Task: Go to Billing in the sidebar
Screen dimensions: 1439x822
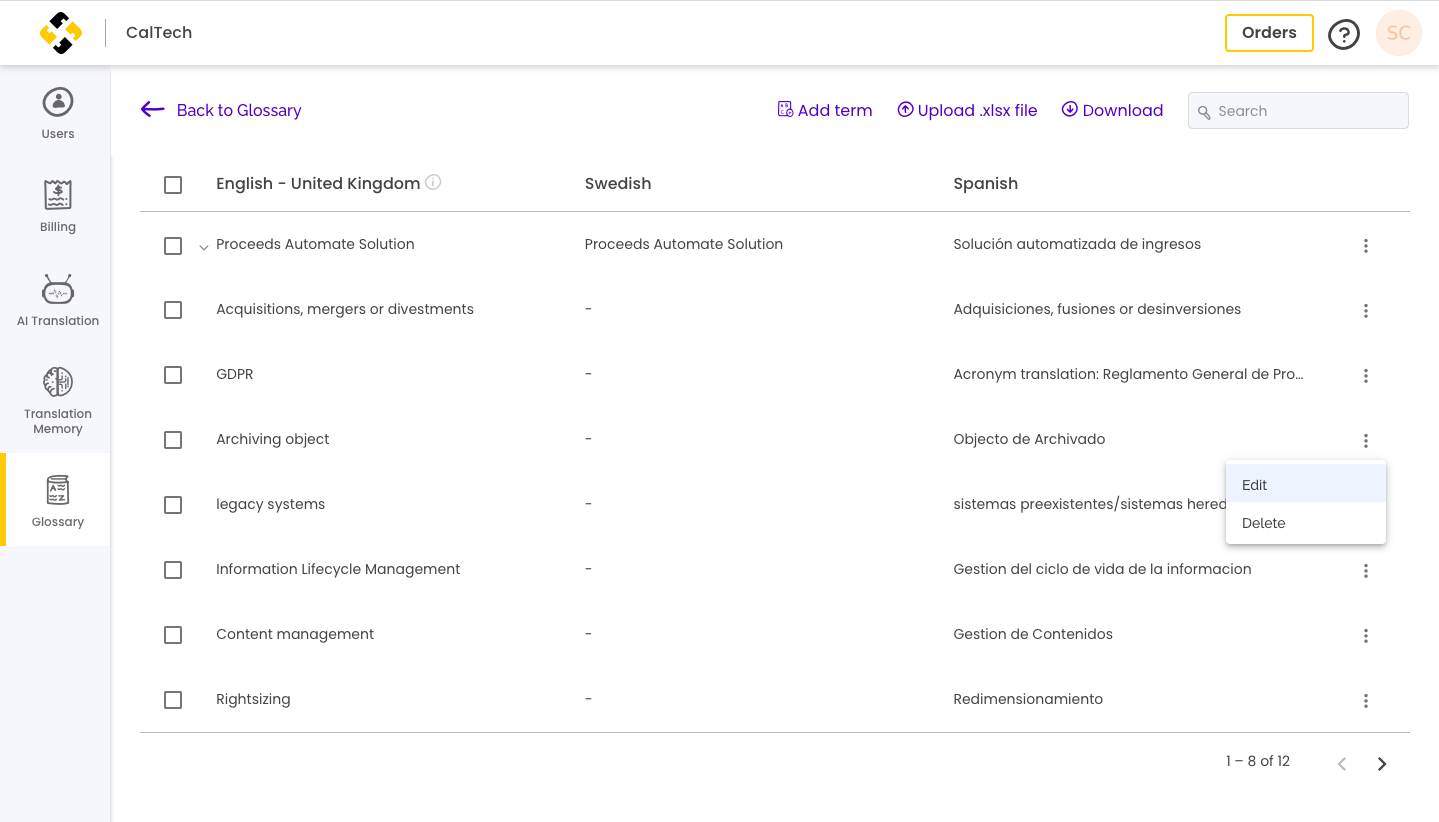Action: [58, 206]
